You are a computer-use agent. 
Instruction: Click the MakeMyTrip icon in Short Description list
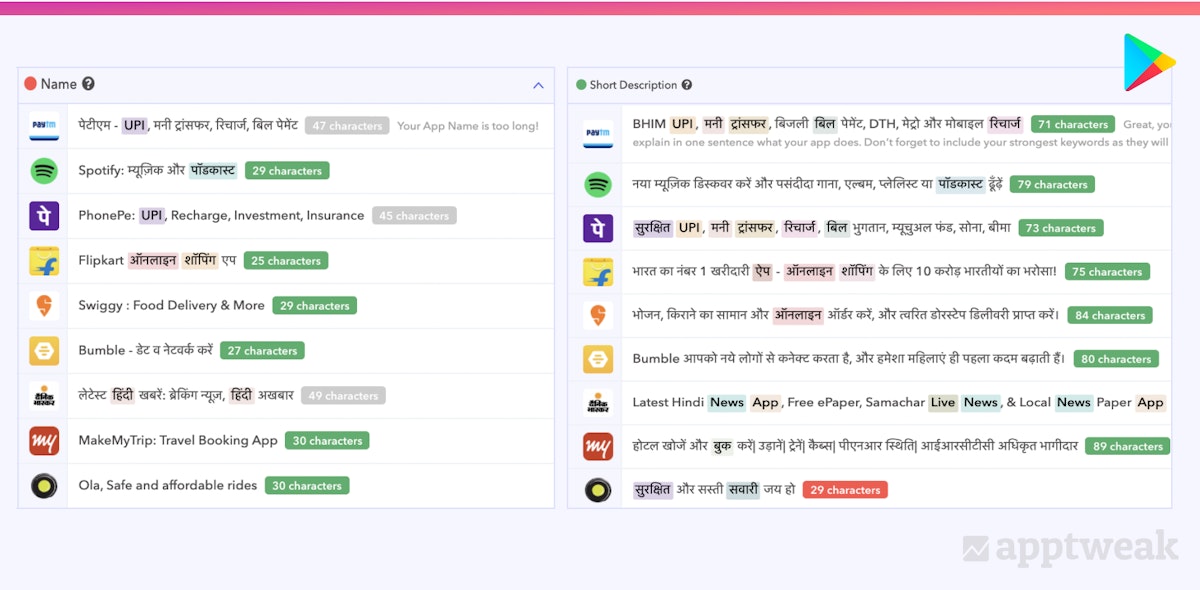(x=598, y=446)
